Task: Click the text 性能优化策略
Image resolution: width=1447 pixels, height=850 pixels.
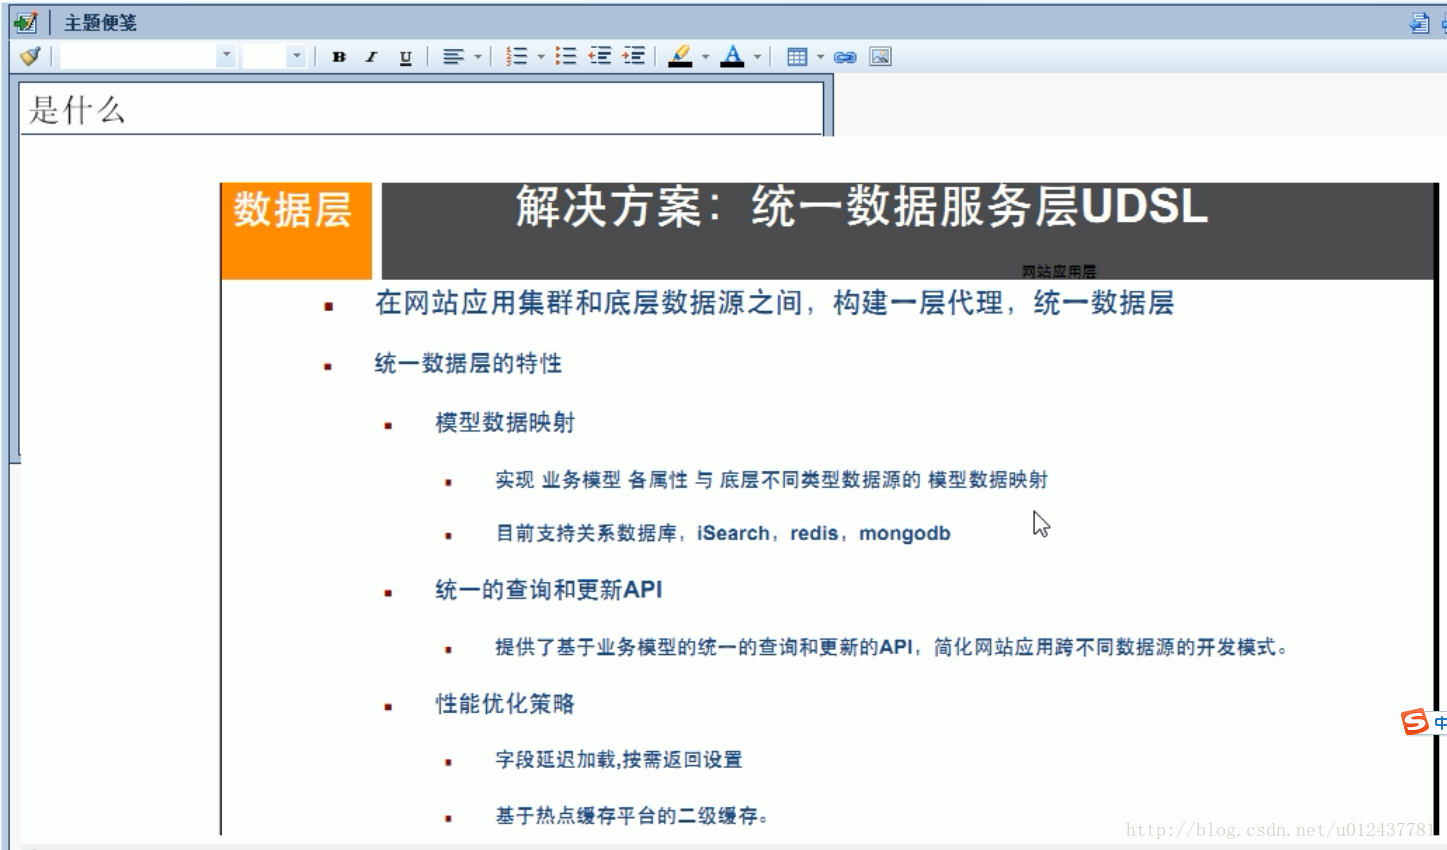Action: pos(505,704)
